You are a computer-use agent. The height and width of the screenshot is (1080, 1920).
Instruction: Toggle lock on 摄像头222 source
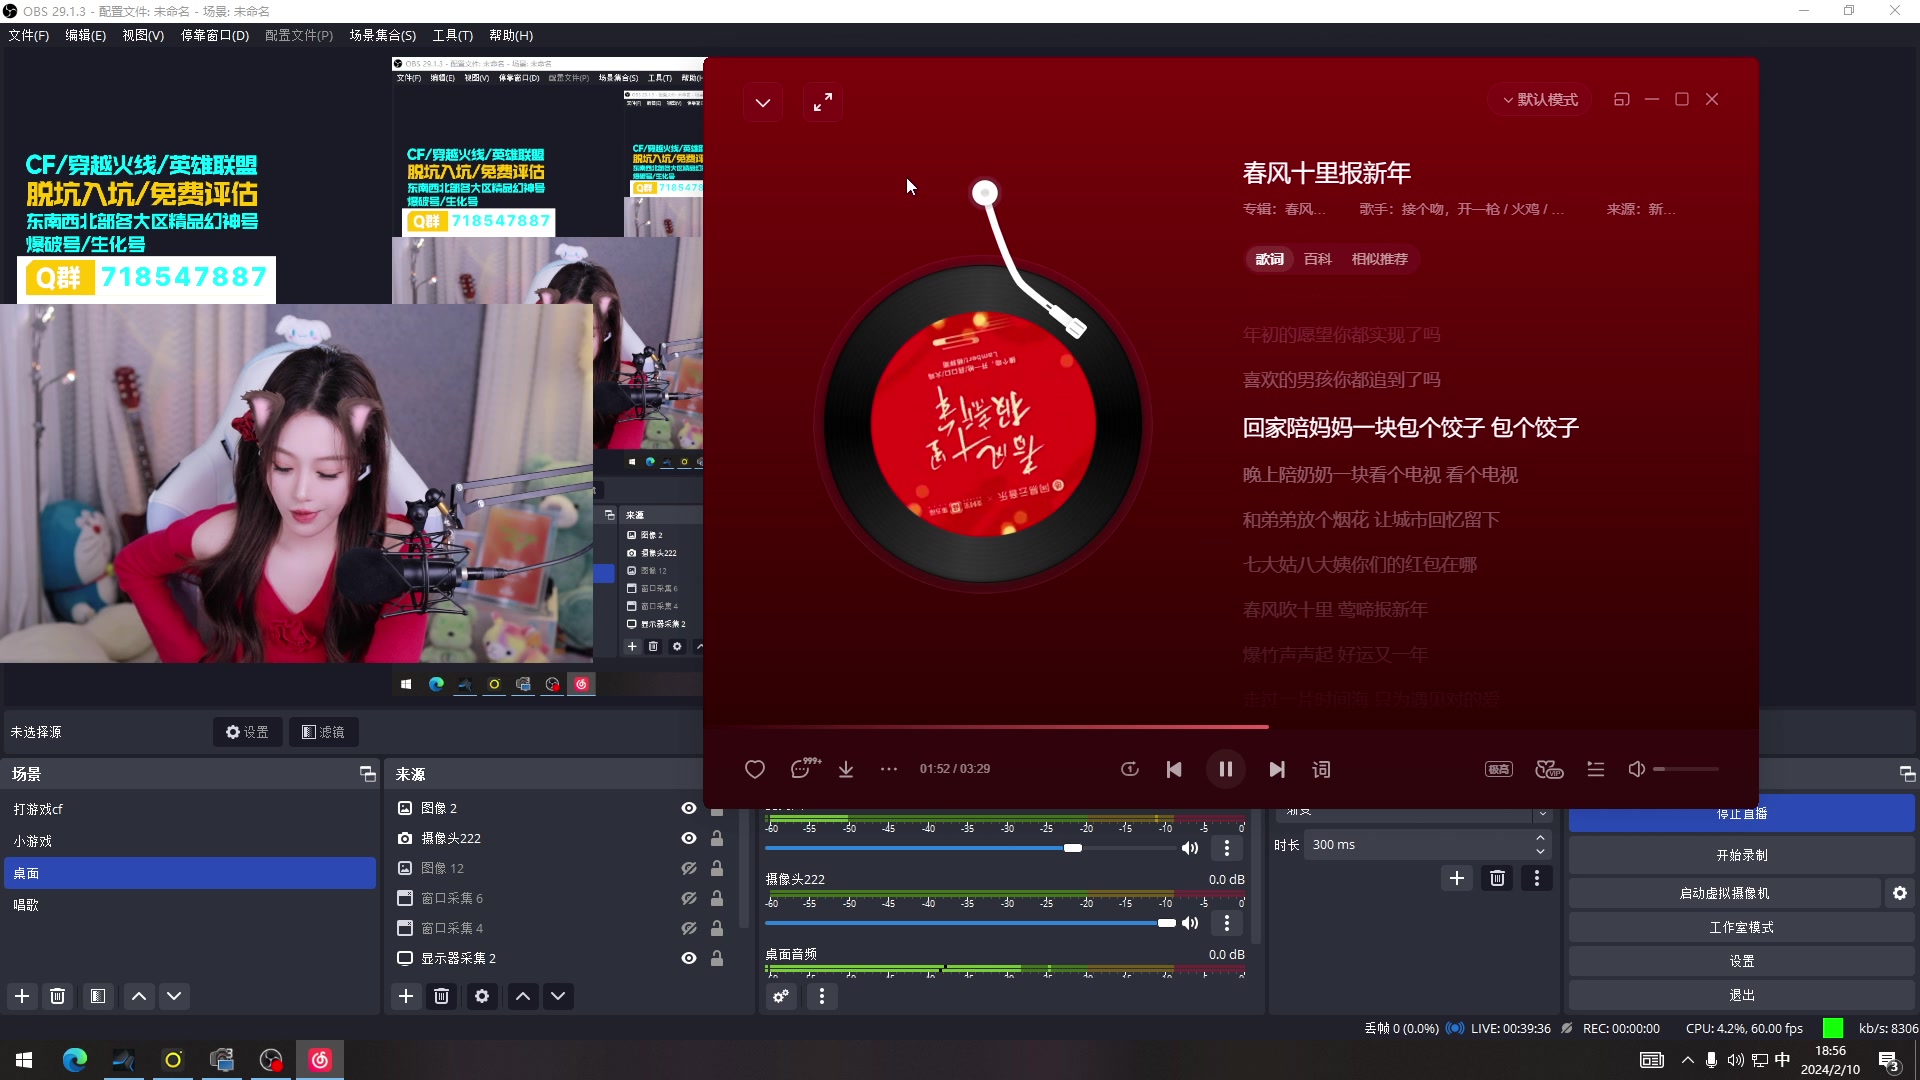click(x=717, y=838)
